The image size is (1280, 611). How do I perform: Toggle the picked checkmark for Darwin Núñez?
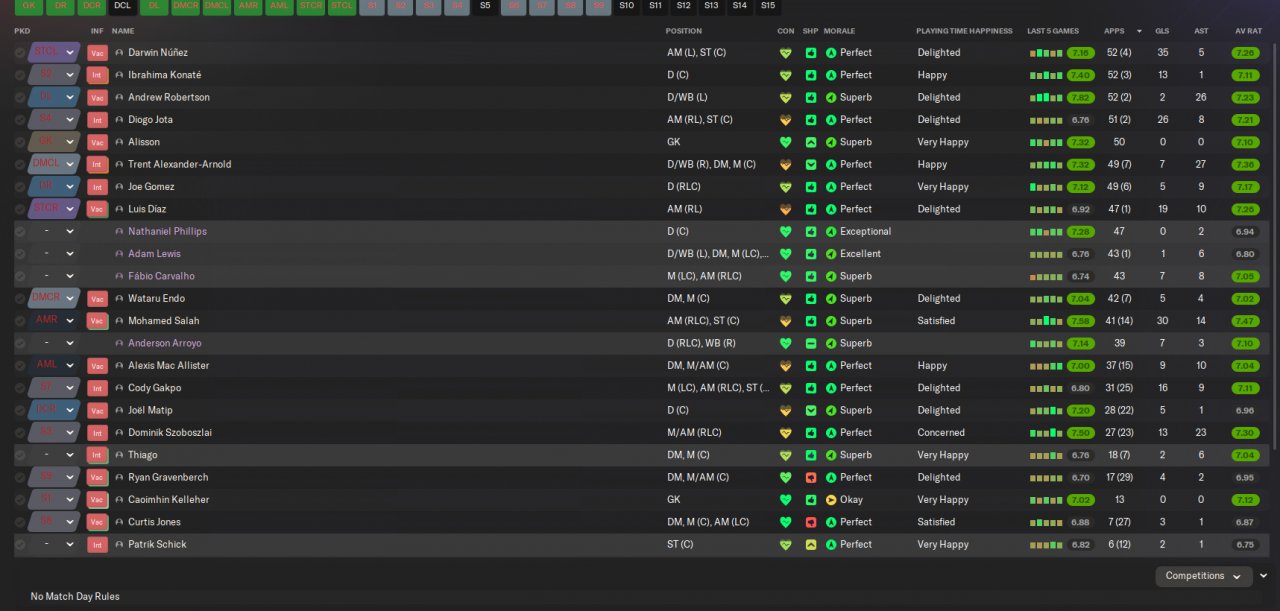click(x=20, y=53)
